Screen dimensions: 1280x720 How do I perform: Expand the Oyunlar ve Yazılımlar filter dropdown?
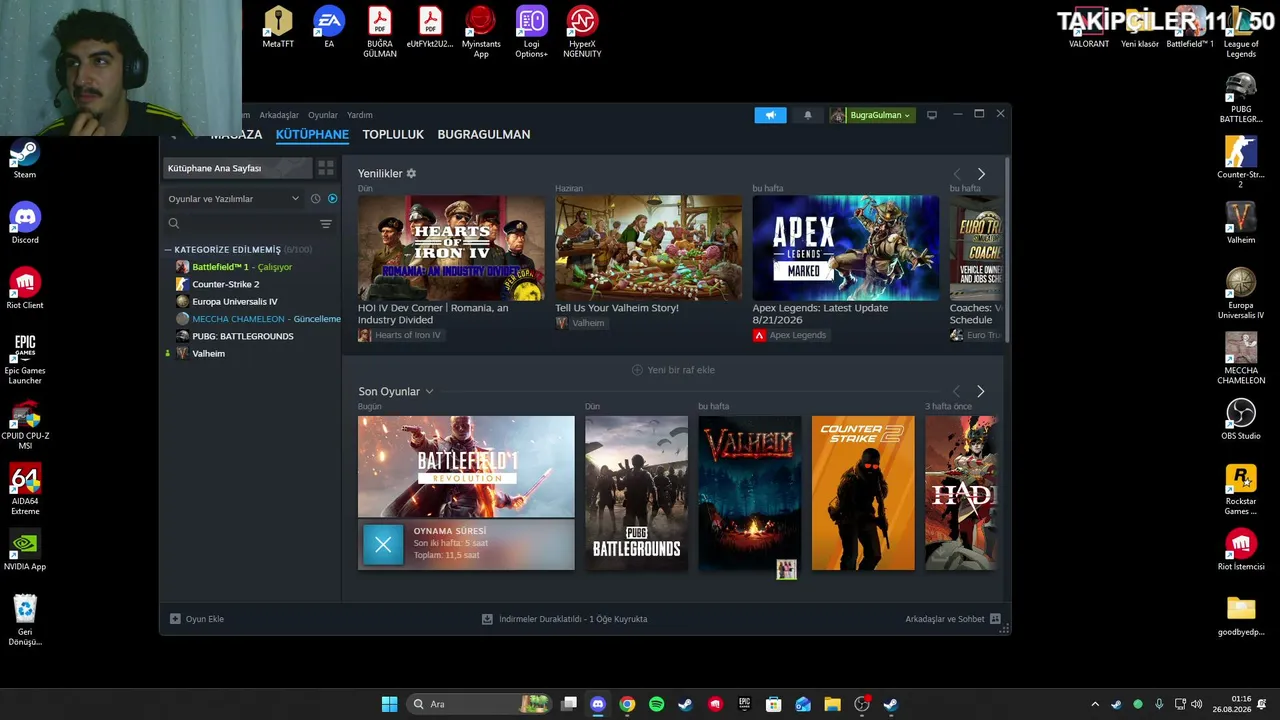pyautogui.click(x=234, y=199)
